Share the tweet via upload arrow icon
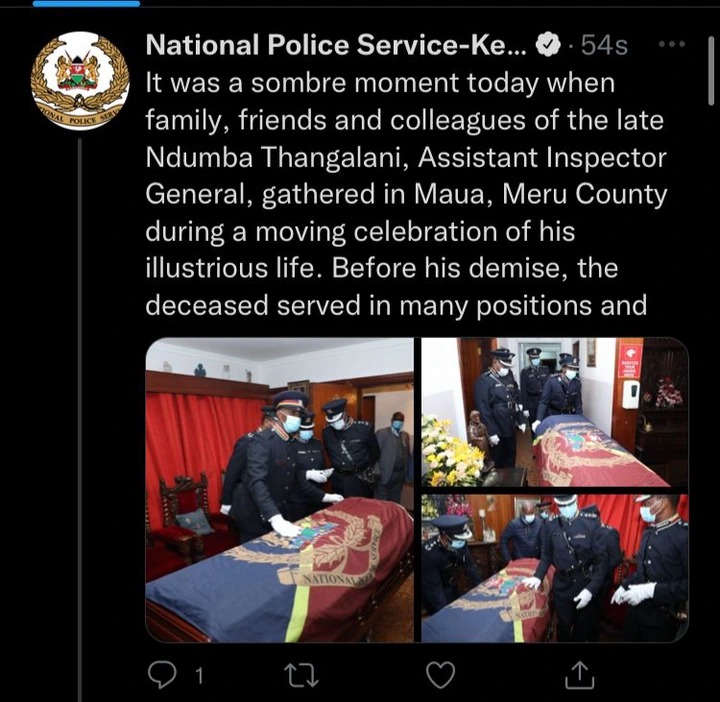The height and width of the screenshot is (702, 720). (579, 675)
